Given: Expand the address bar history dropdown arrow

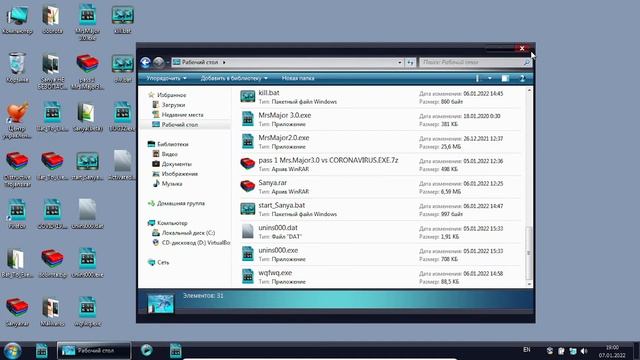Looking at the screenshot, I should click(400, 62).
